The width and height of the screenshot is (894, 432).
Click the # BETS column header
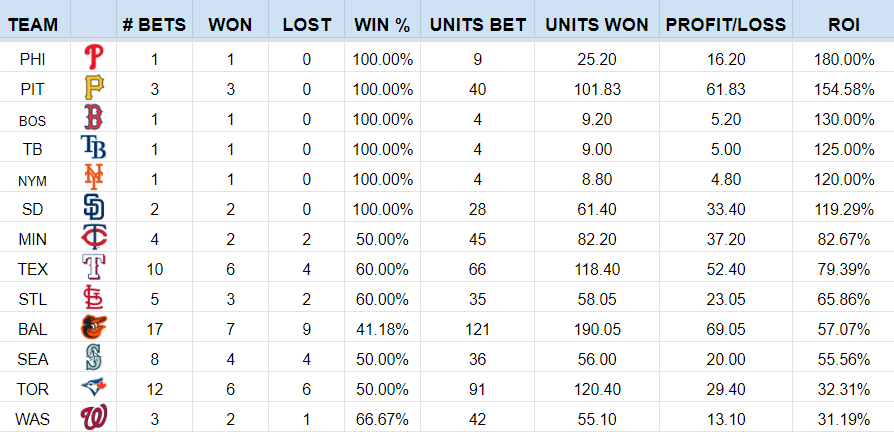point(155,25)
